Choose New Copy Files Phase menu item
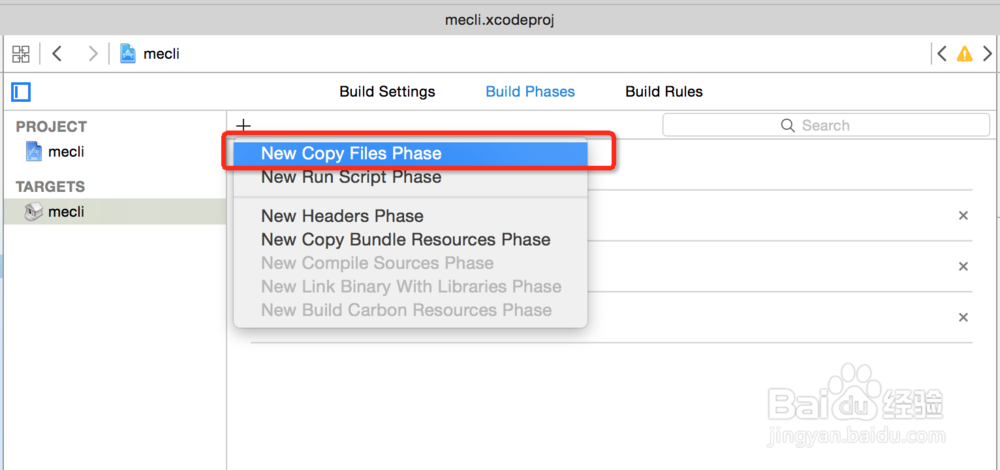This screenshot has height=470, width=1000. pyautogui.click(x=351, y=153)
